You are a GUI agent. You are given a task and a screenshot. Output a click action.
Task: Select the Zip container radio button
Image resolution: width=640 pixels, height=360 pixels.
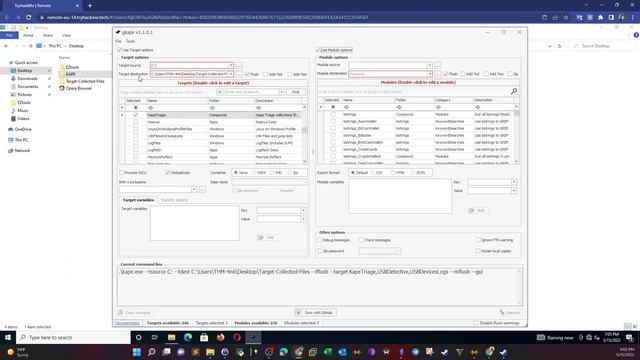(x=290, y=173)
